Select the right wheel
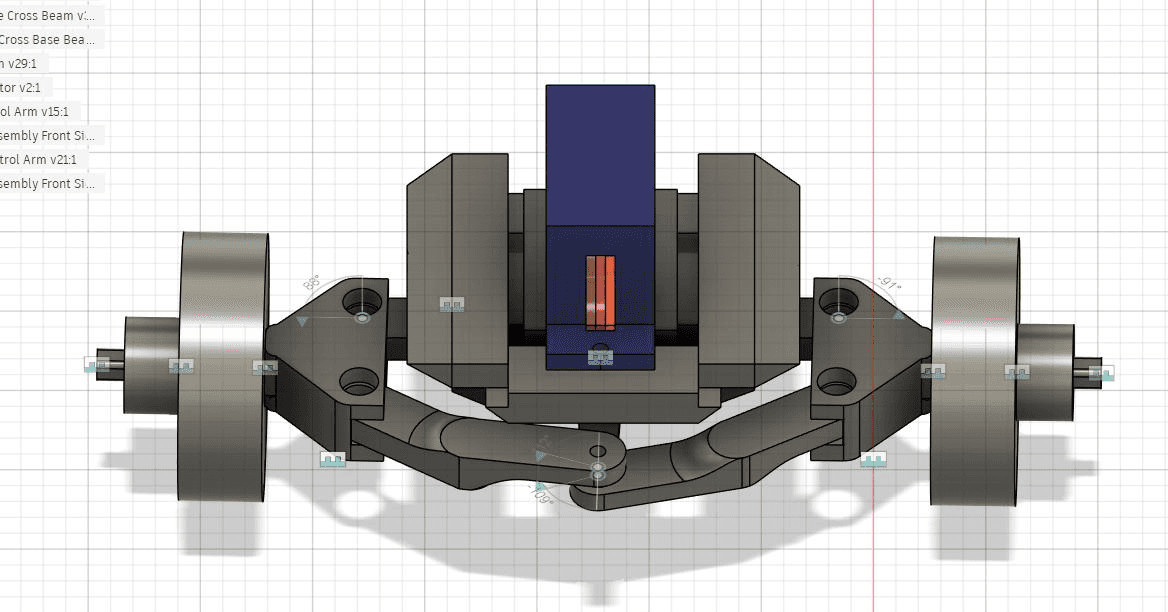This screenshot has width=1168, height=612. [976, 372]
